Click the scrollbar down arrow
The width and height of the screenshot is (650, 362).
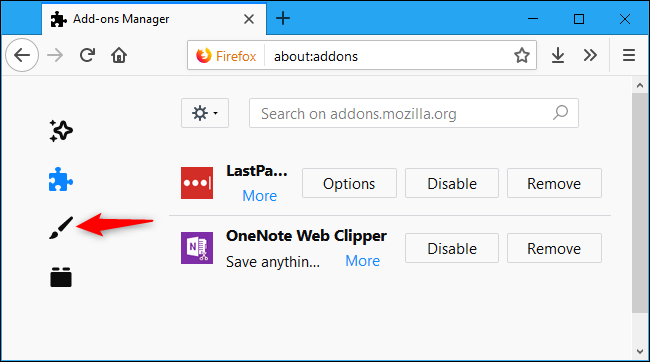click(640, 352)
